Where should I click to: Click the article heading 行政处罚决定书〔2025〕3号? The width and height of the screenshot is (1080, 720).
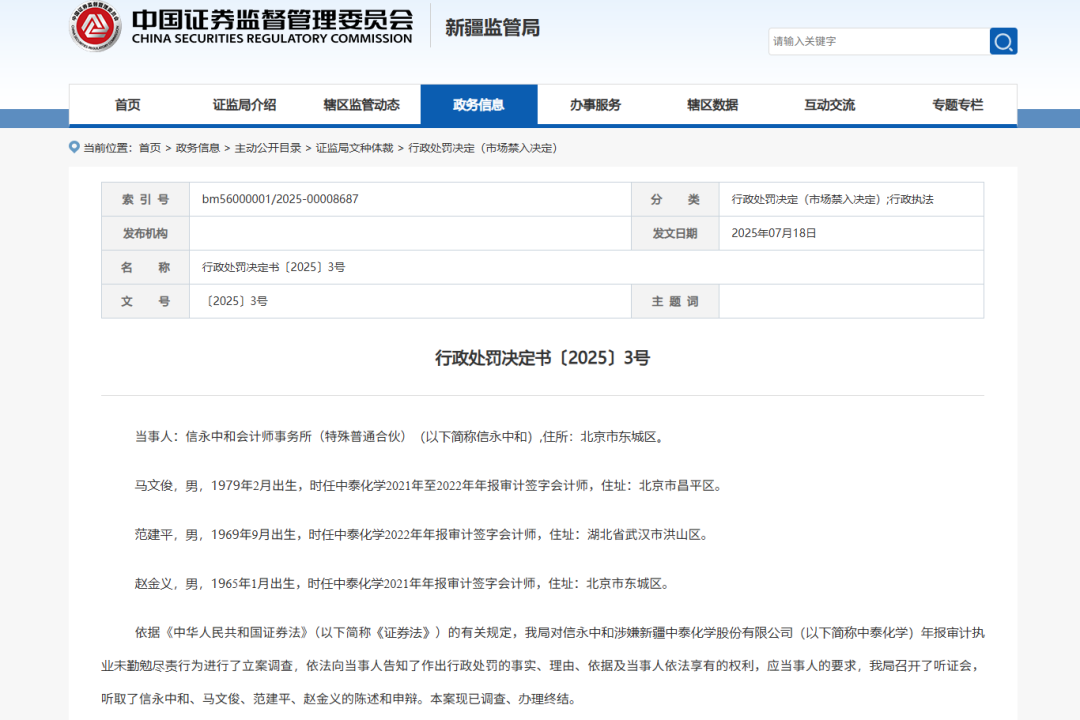(x=542, y=358)
